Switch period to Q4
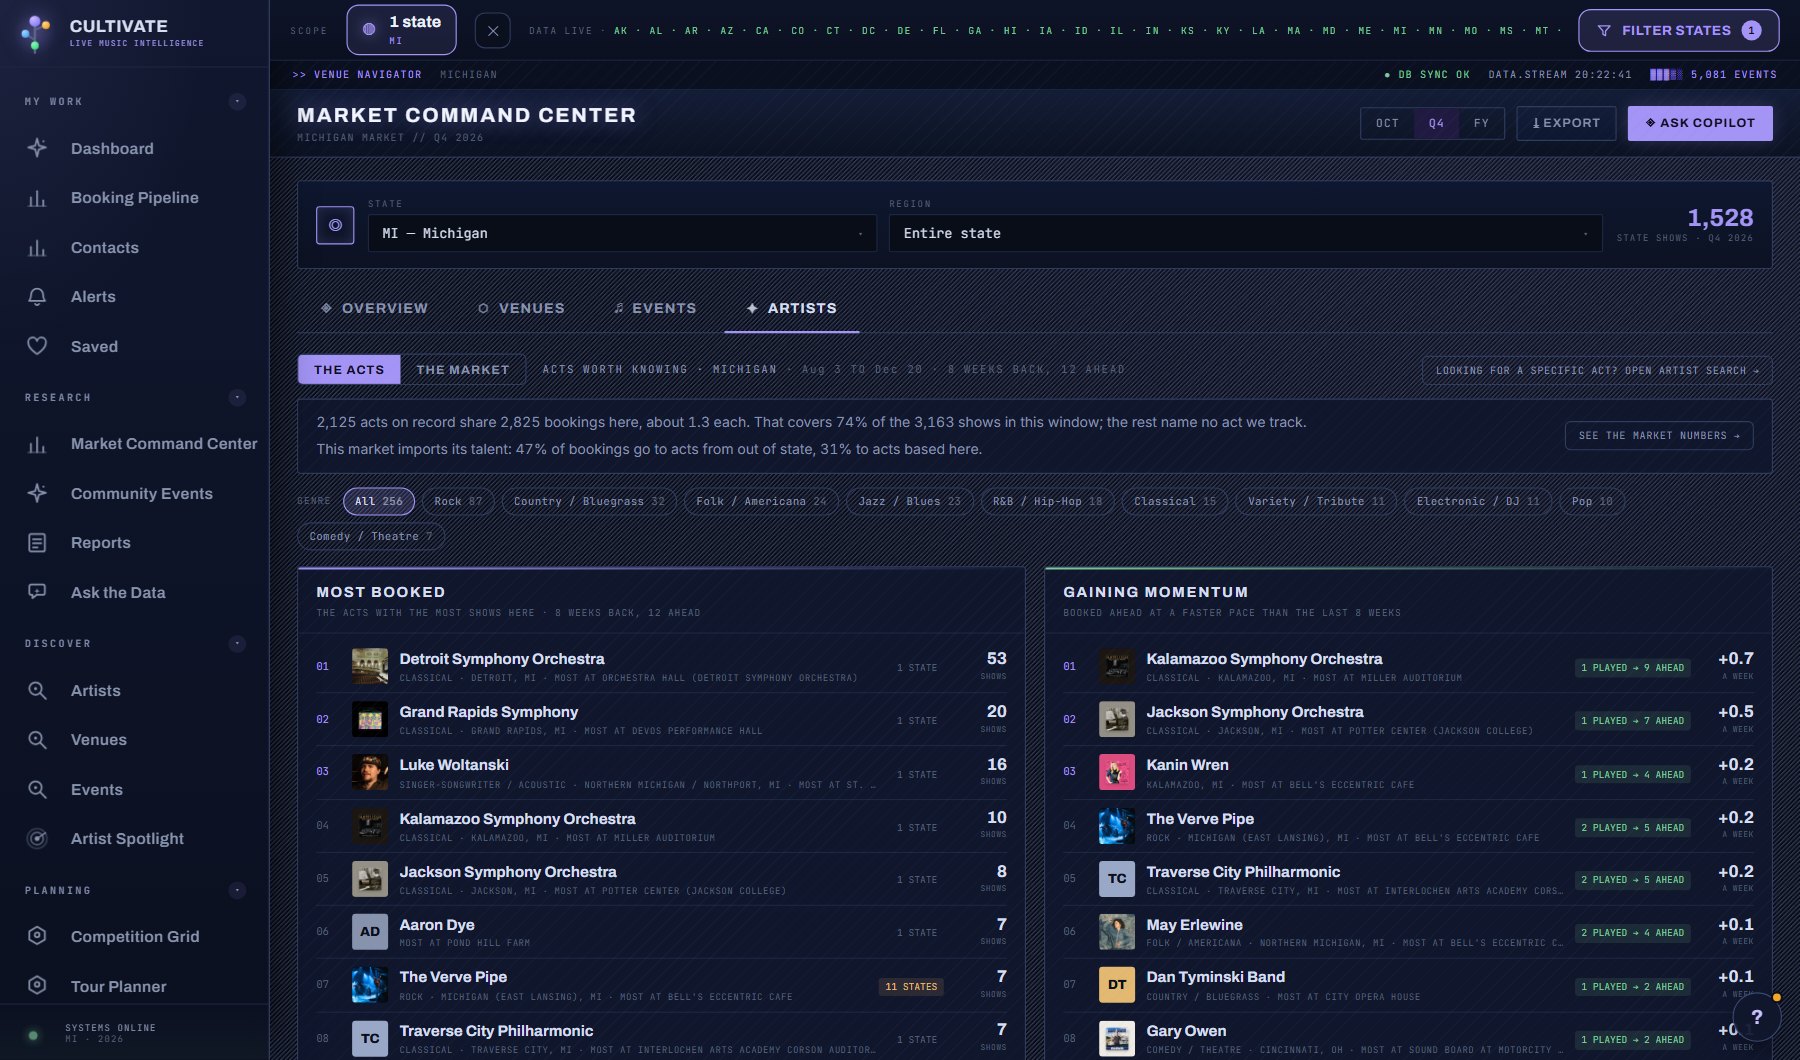 coord(1436,123)
